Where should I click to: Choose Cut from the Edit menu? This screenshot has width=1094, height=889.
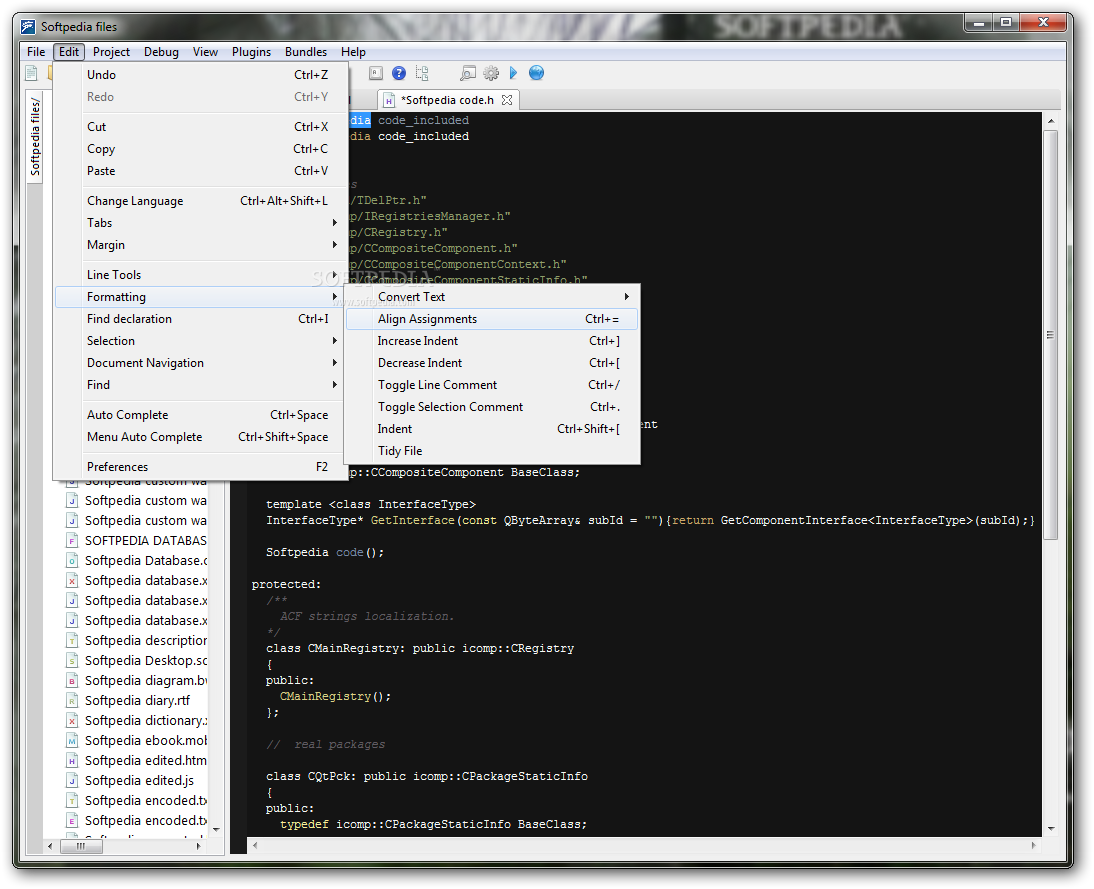click(201, 127)
